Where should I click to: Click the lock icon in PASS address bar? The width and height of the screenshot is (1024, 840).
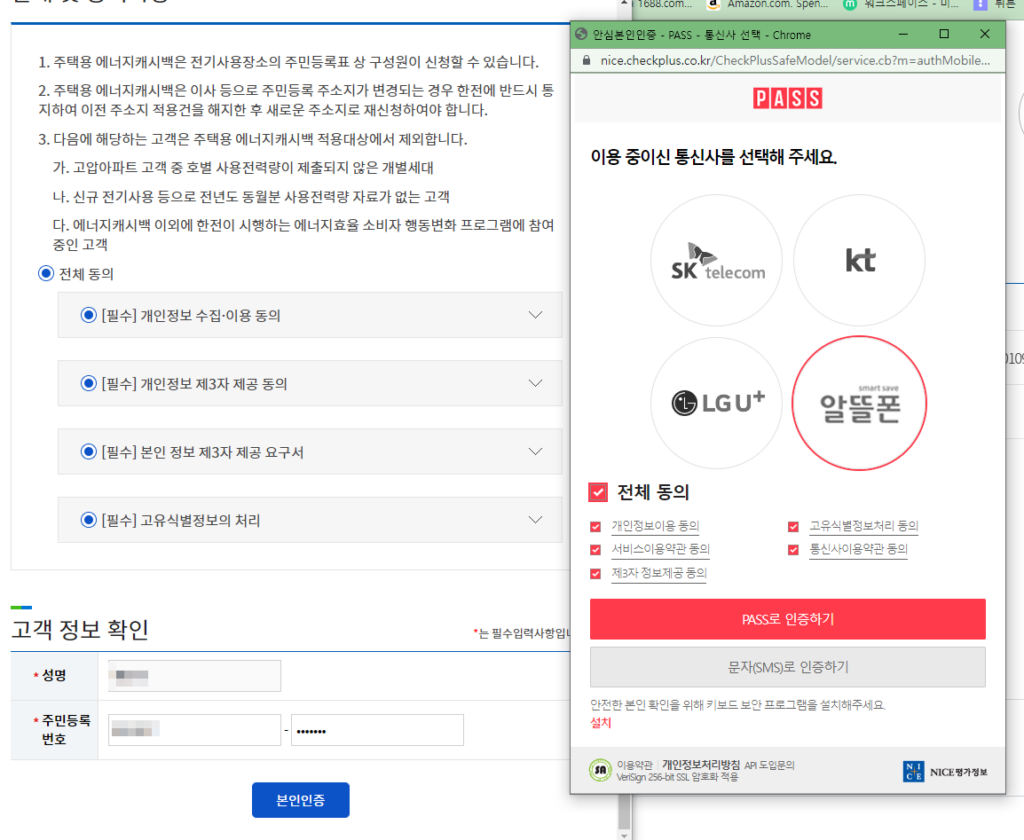586,61
